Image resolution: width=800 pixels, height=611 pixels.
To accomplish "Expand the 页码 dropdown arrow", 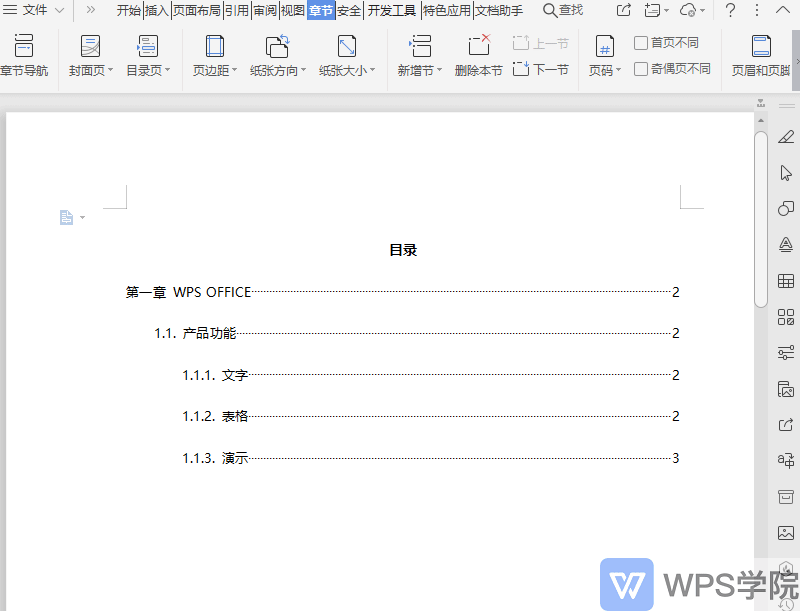I will click(618, 70).
